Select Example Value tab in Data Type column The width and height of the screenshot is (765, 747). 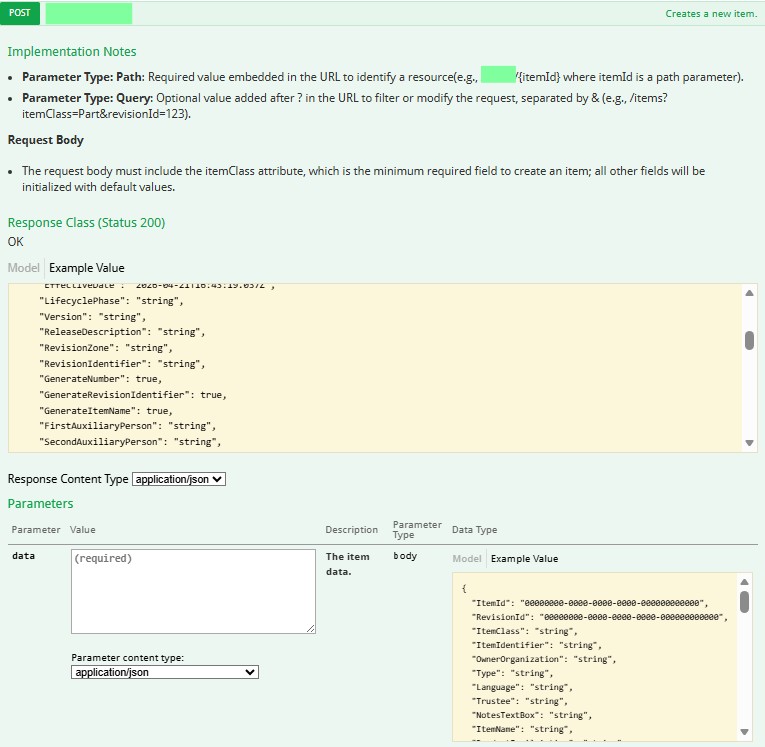[x=524, y=559]
